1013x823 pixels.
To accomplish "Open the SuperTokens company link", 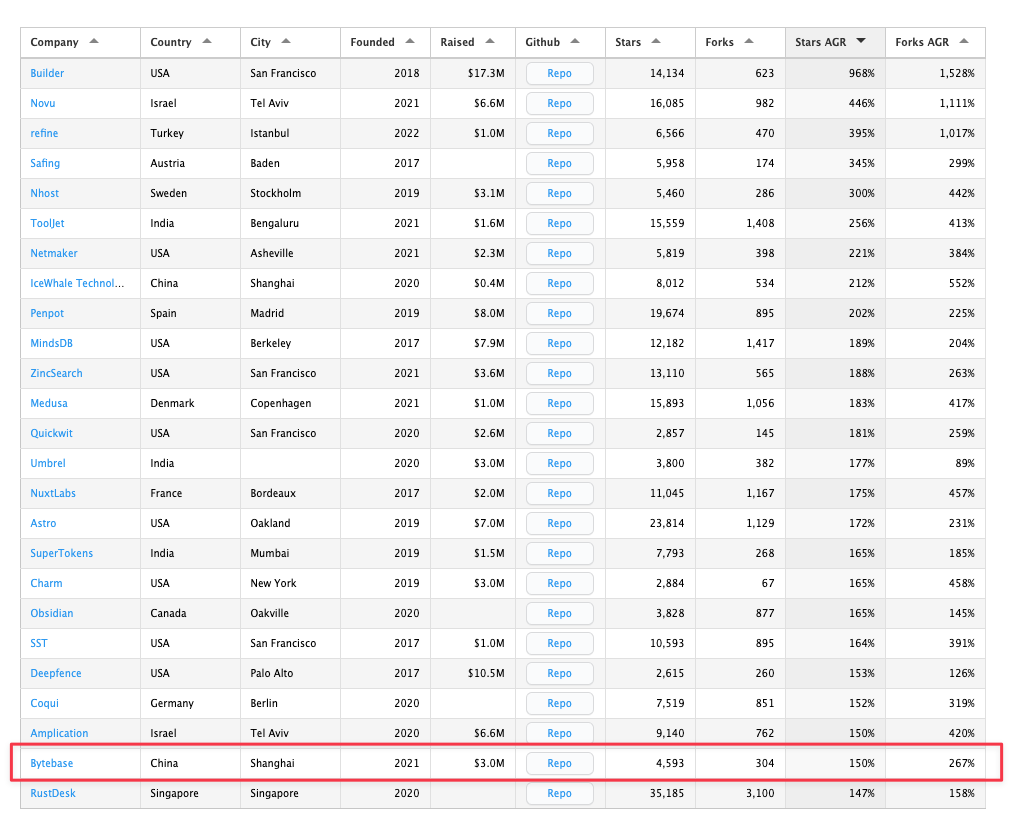I will [61, 553].
